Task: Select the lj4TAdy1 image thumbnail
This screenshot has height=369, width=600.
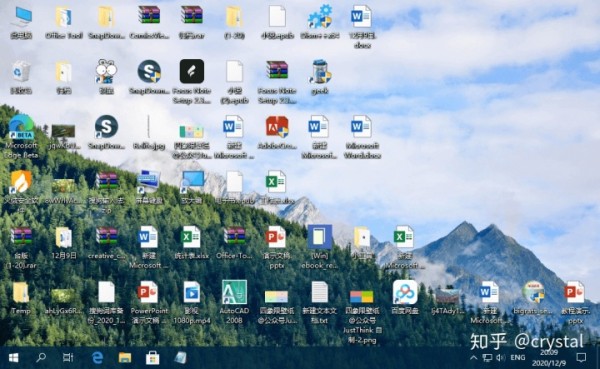Action: point(447,296)
